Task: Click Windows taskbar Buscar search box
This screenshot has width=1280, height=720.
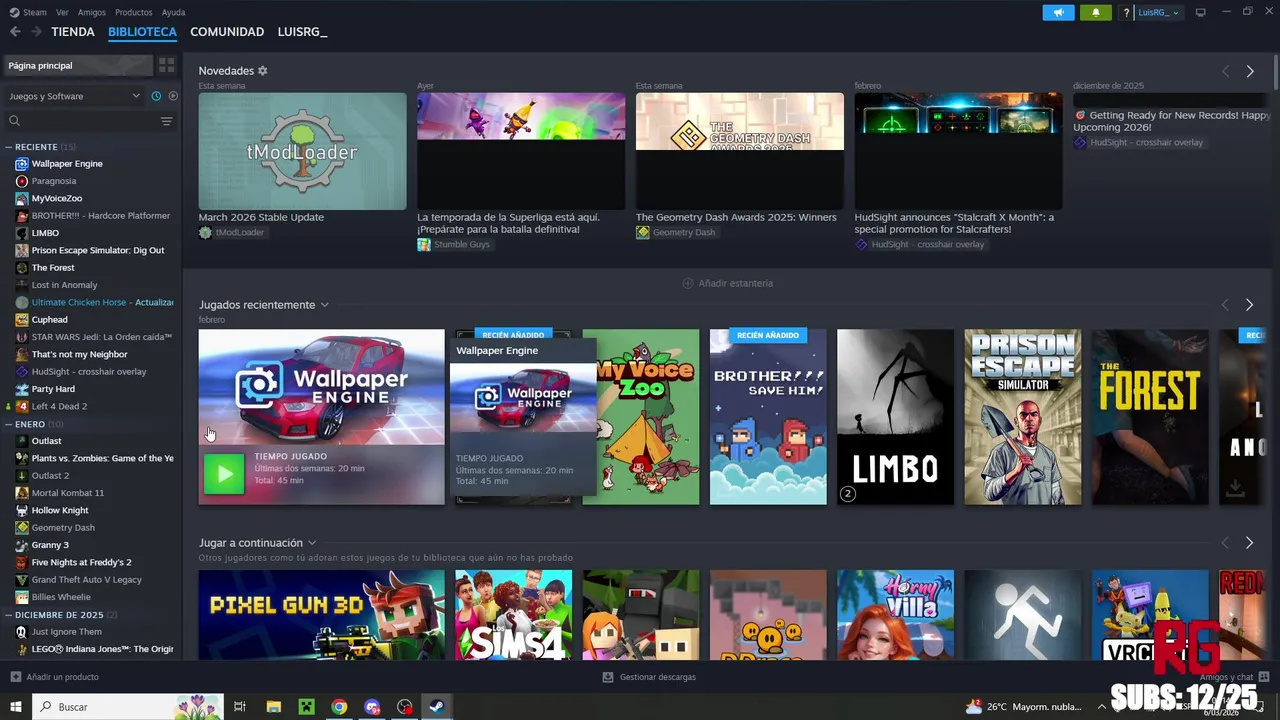Action: (128, 707)
